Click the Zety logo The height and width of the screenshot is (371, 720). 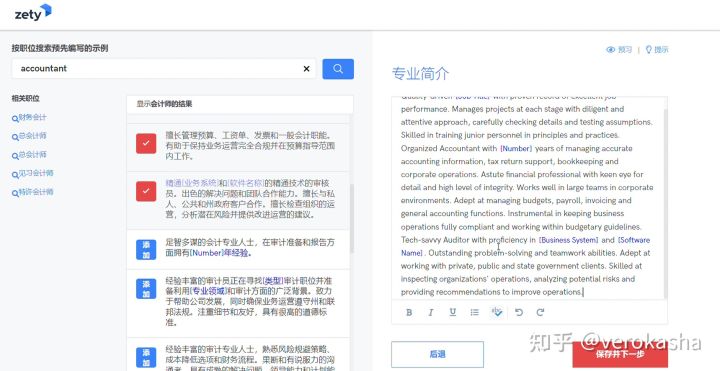click(33, 12)
